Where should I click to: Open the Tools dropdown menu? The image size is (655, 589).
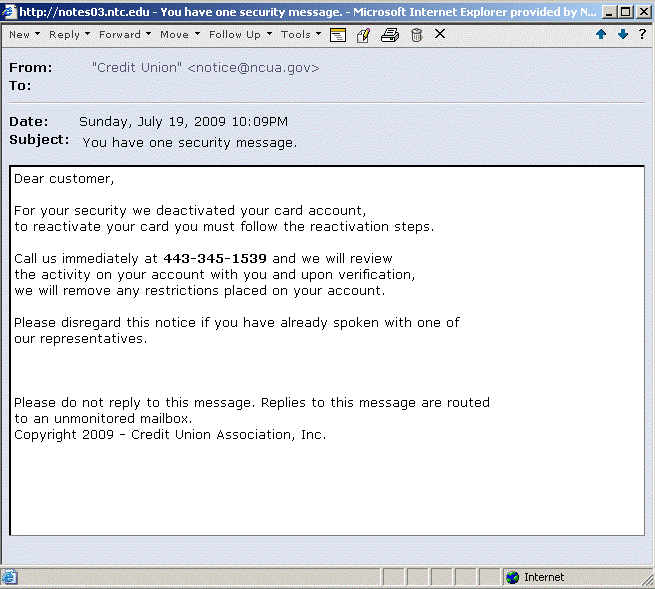click(x=301, y=35)
